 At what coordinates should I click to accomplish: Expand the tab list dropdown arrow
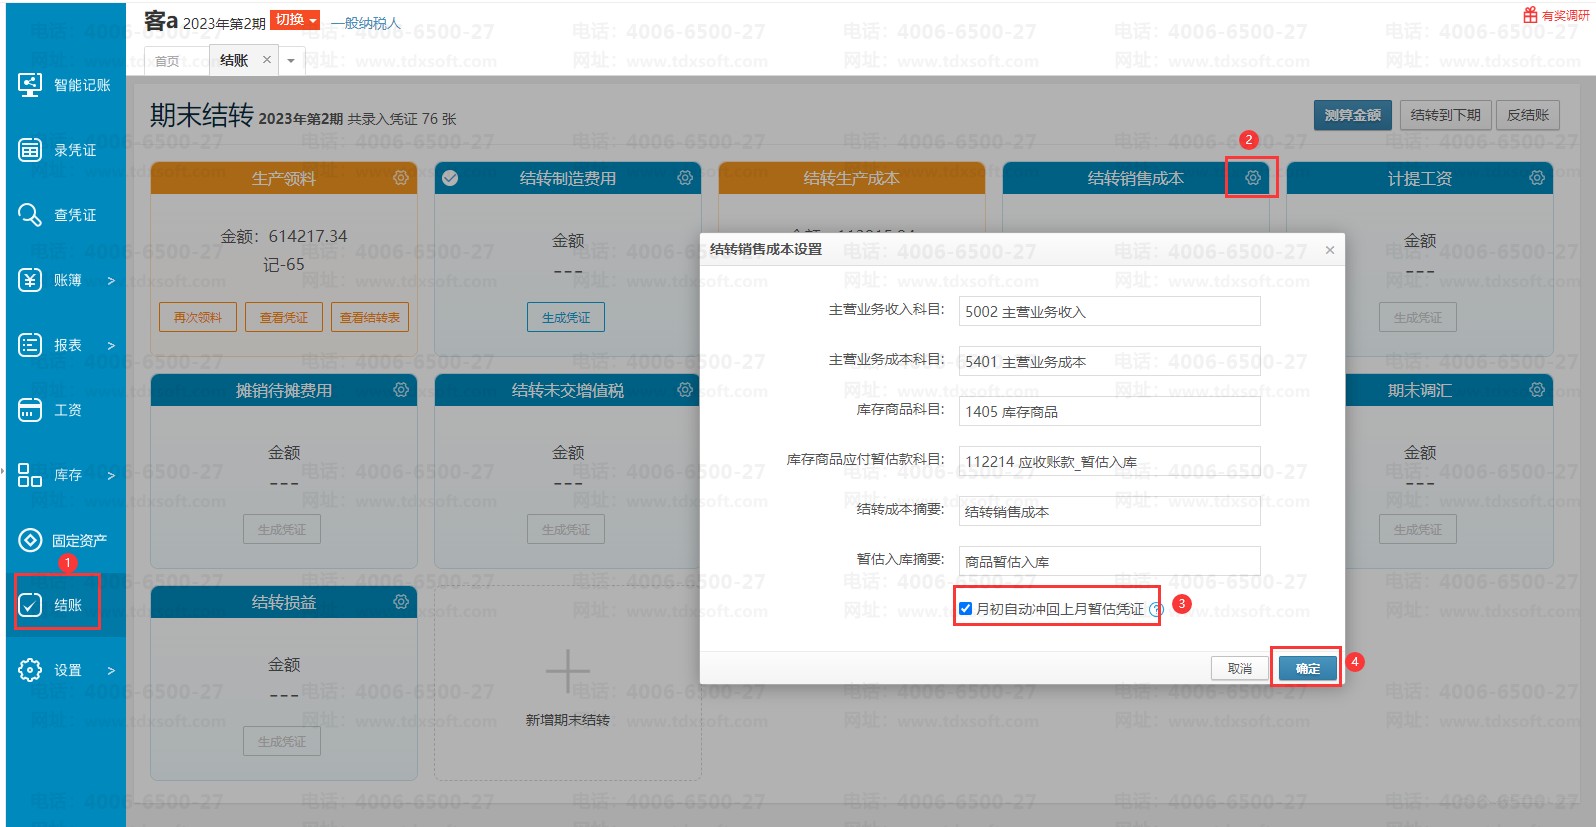291,61
